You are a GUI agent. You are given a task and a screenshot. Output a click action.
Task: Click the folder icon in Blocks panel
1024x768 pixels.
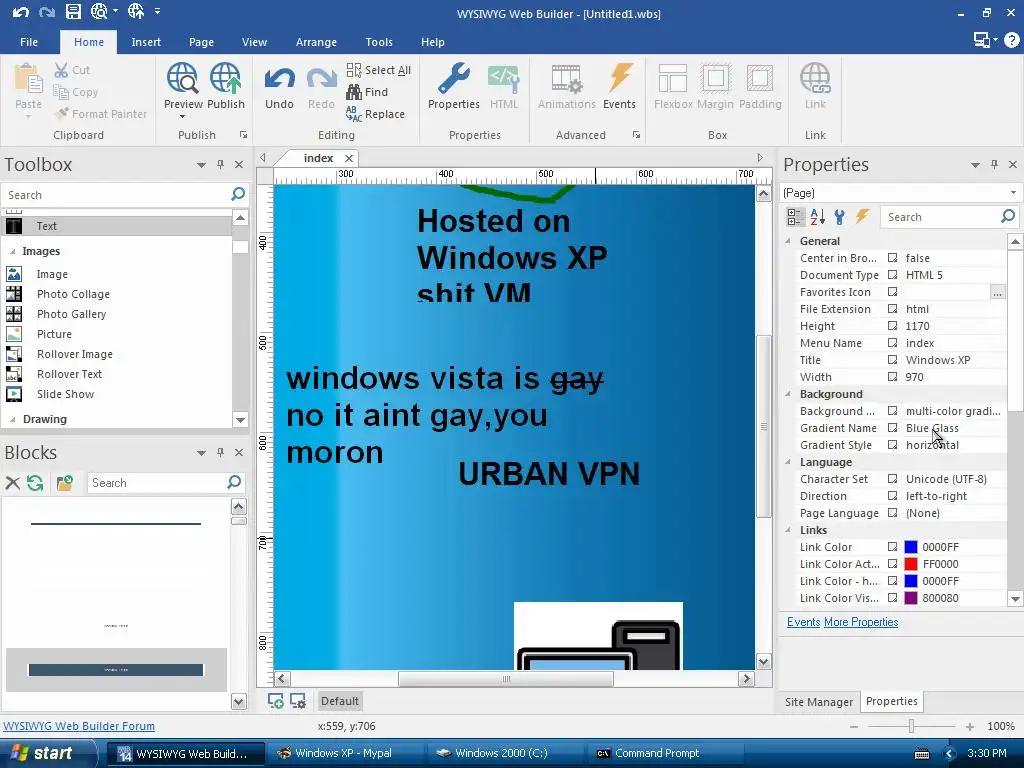click(64, 483)
